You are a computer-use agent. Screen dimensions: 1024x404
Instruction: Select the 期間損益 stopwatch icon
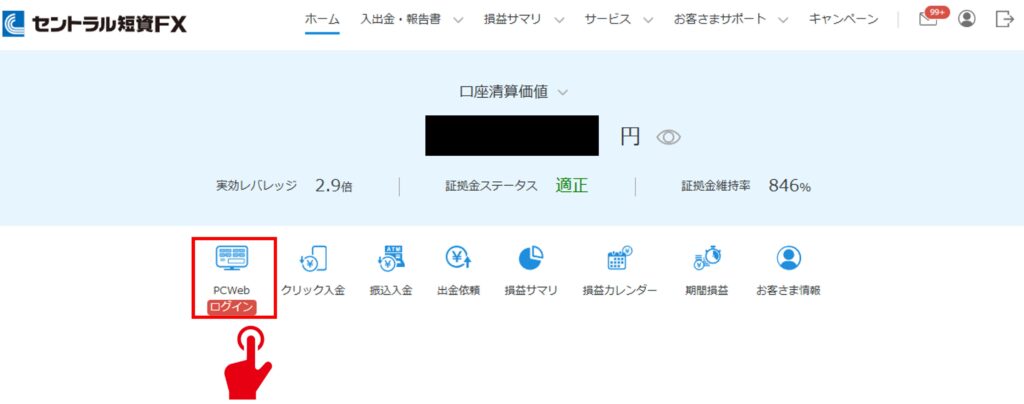click(706, 259)
